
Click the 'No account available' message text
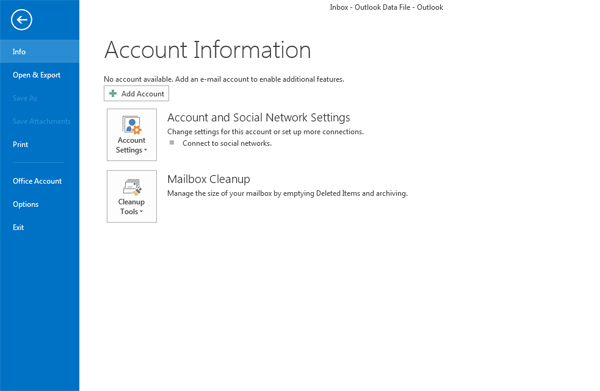pyautogui.click(x=224, y=79)
